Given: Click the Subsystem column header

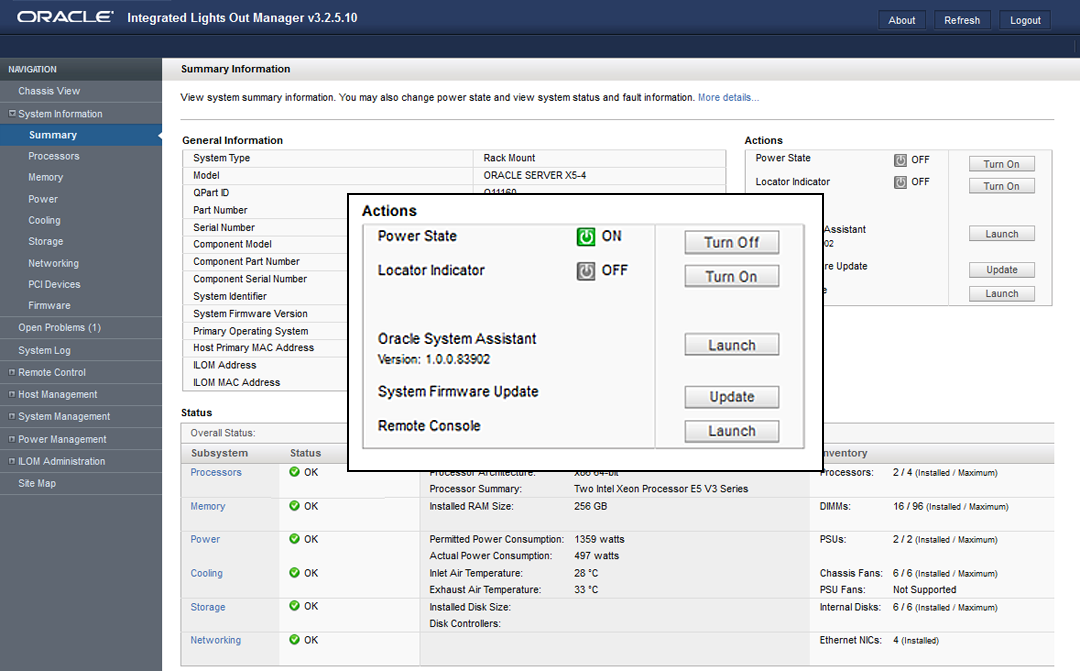Looking at the screenshot, I should click(219, 453).
